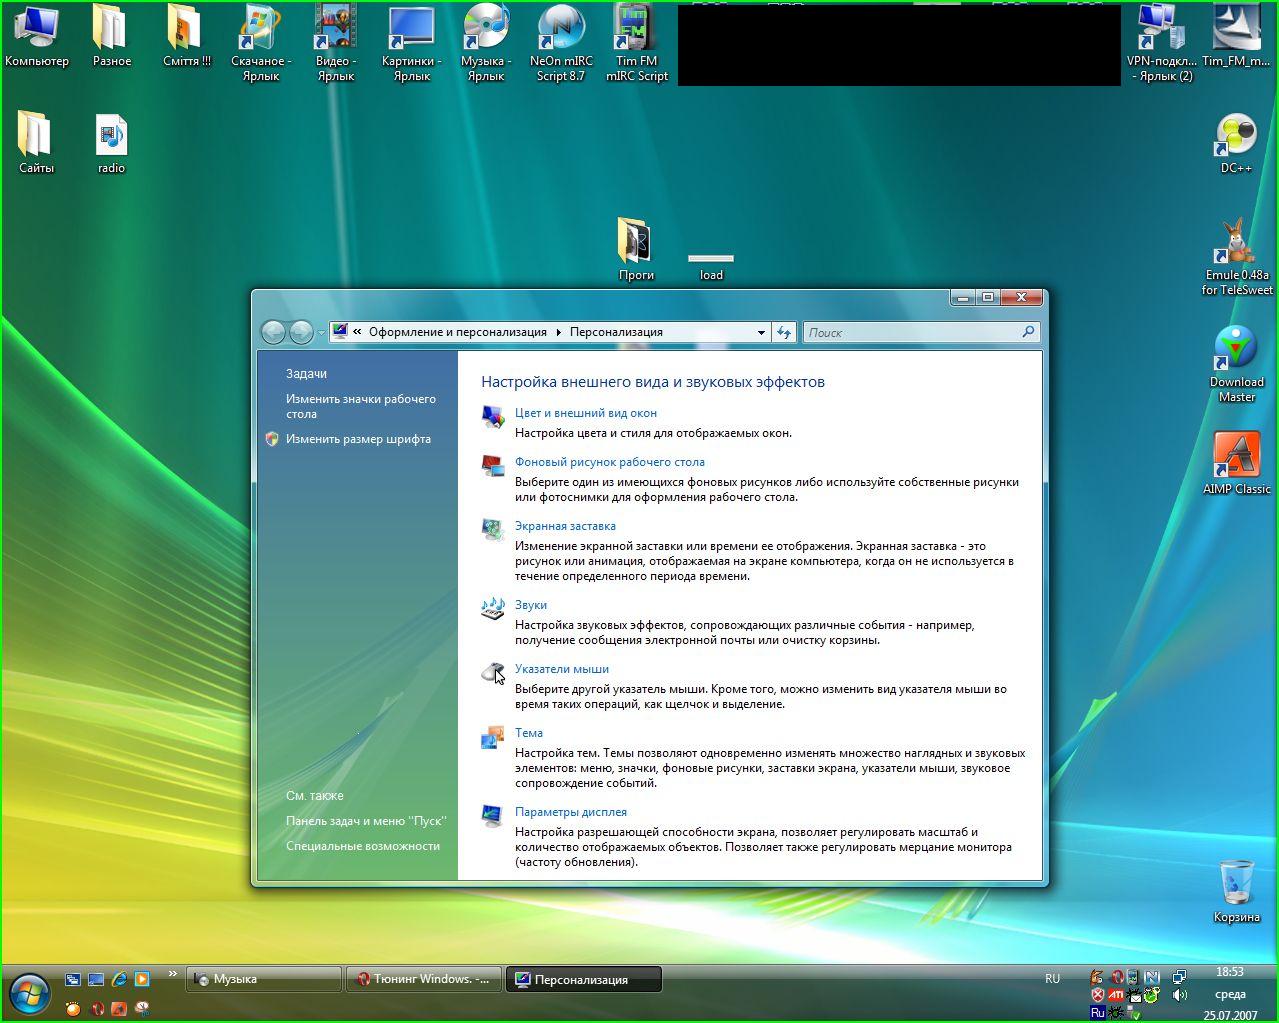Image resolution: width=1279 pixels, height=1023 pixels.
Task: Open the recent pages dropdown arrow
Action: tap(321, 333)
